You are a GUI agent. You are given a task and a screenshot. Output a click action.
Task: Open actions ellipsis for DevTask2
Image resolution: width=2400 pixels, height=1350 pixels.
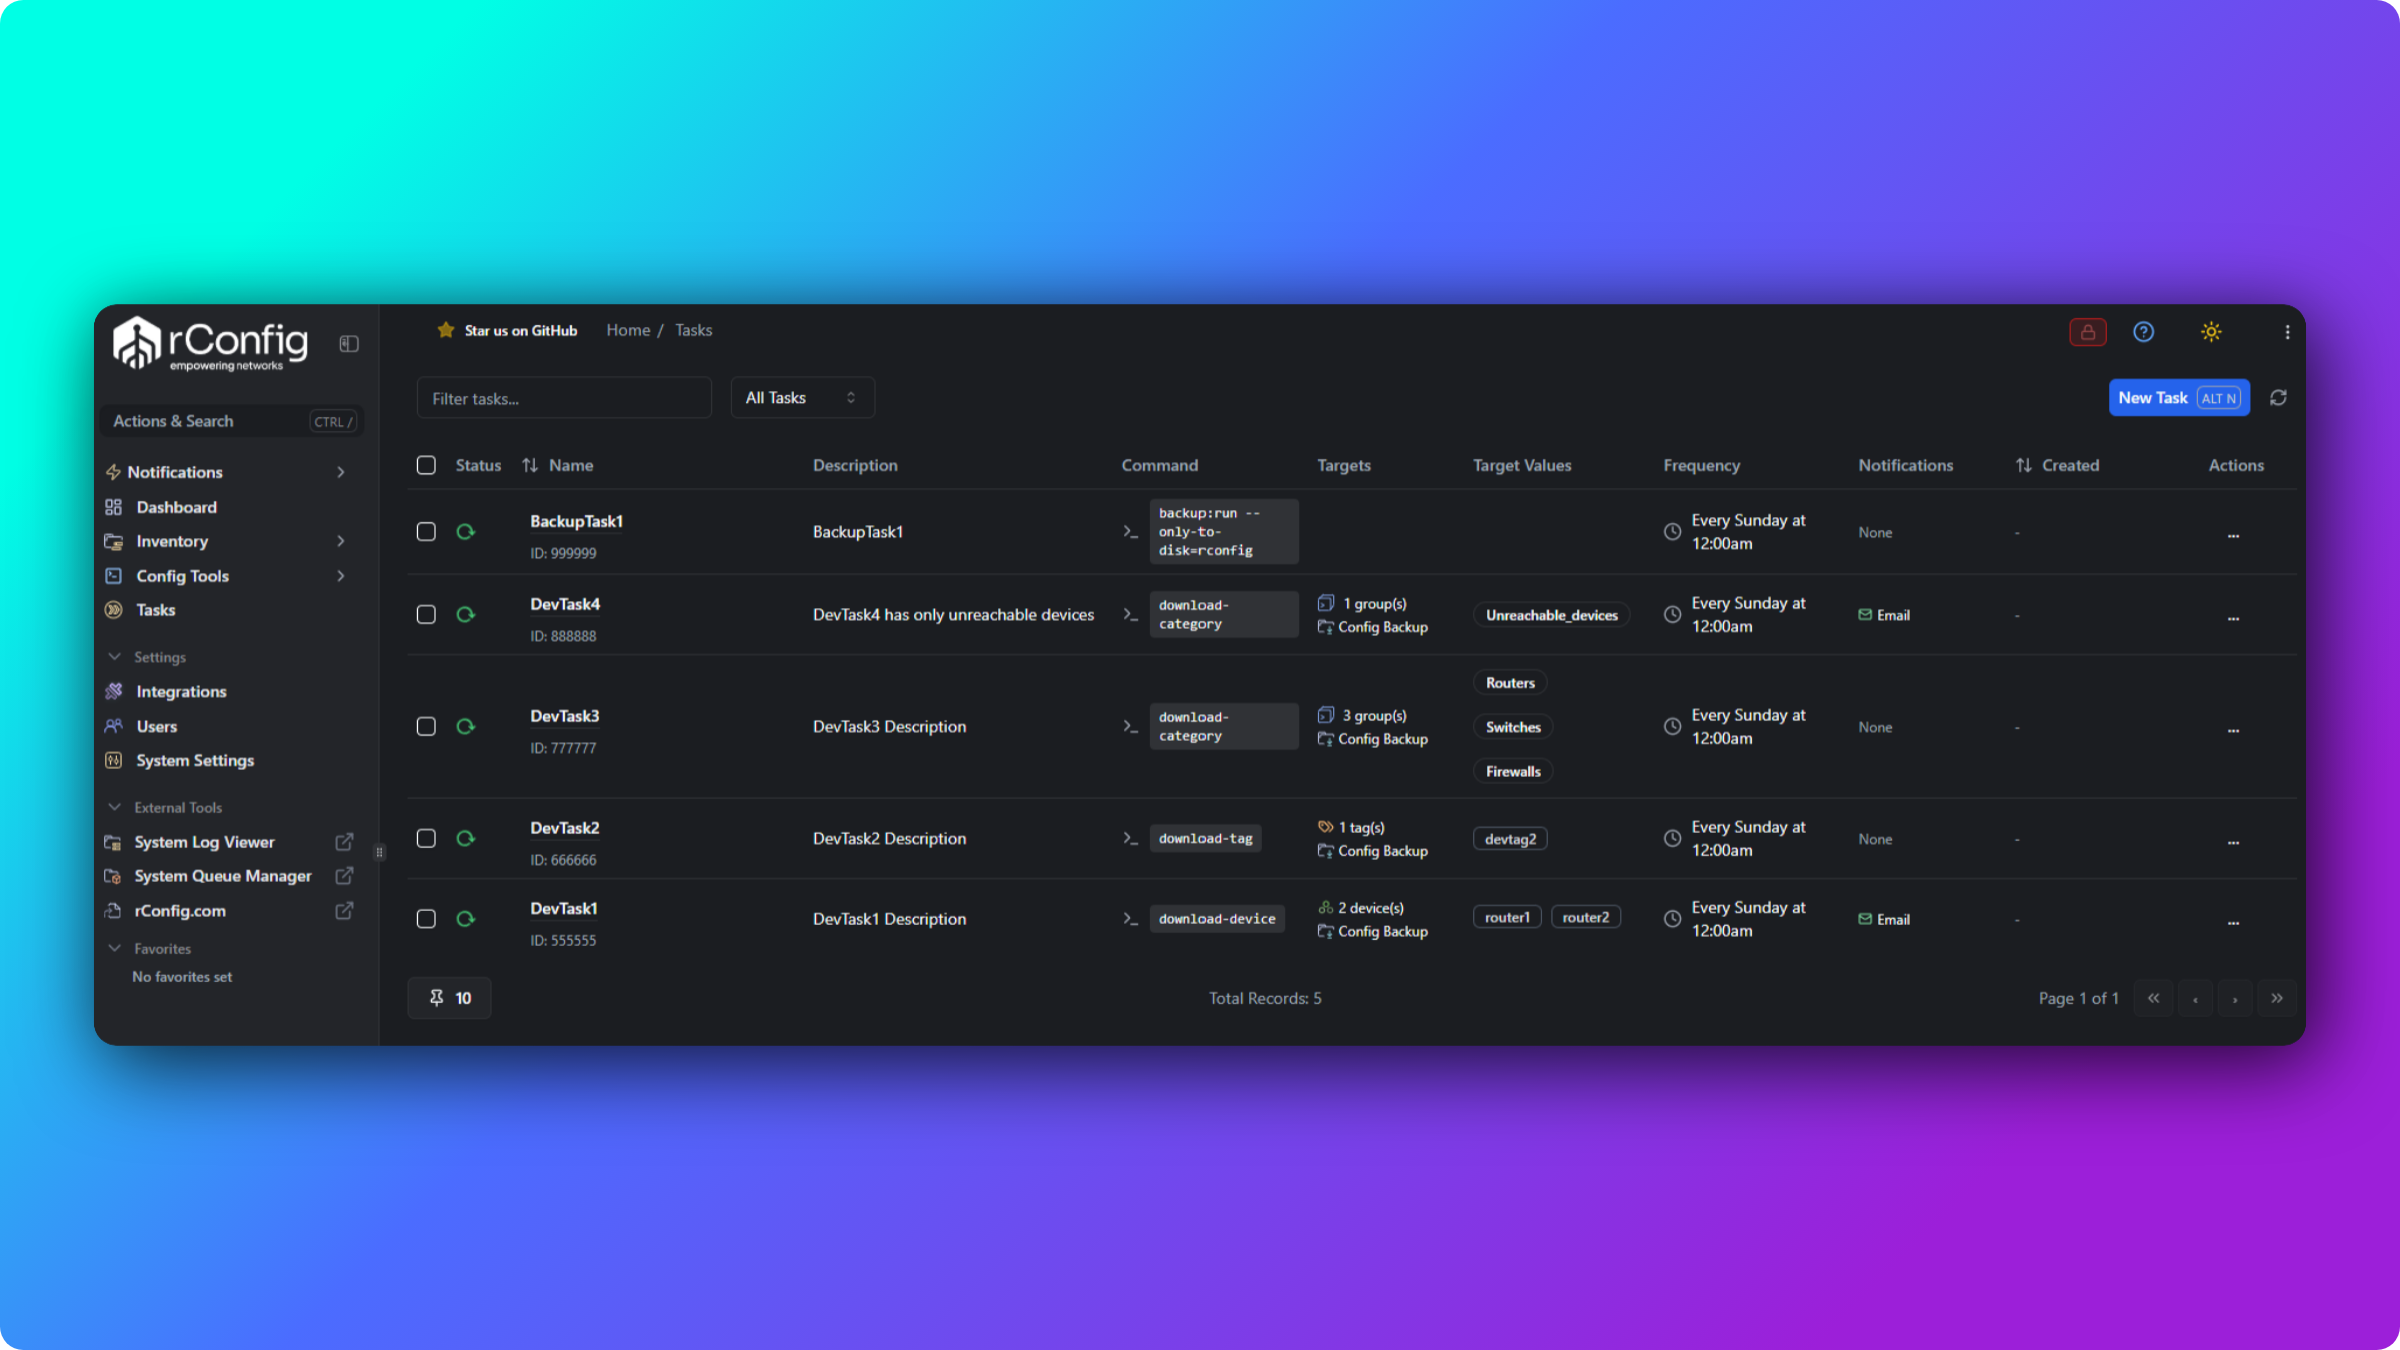click(x=2233, y=842)
